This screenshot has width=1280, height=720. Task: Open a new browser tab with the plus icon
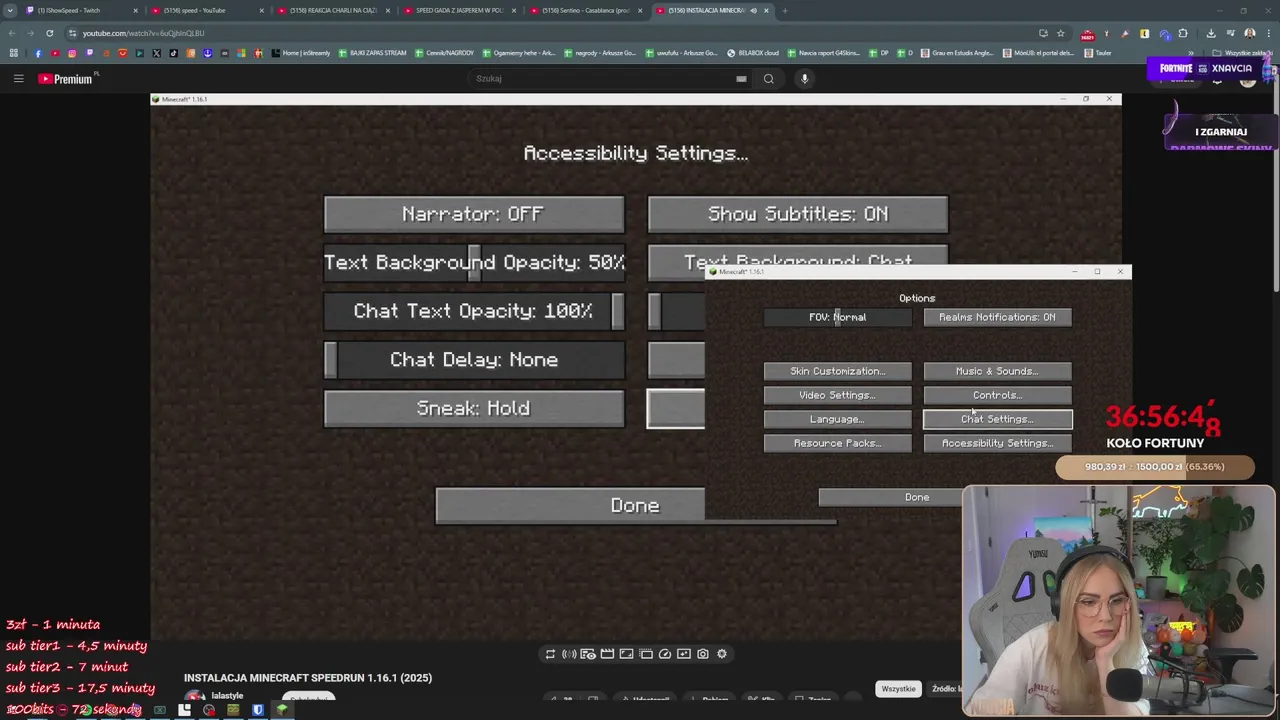pos(785,10)
